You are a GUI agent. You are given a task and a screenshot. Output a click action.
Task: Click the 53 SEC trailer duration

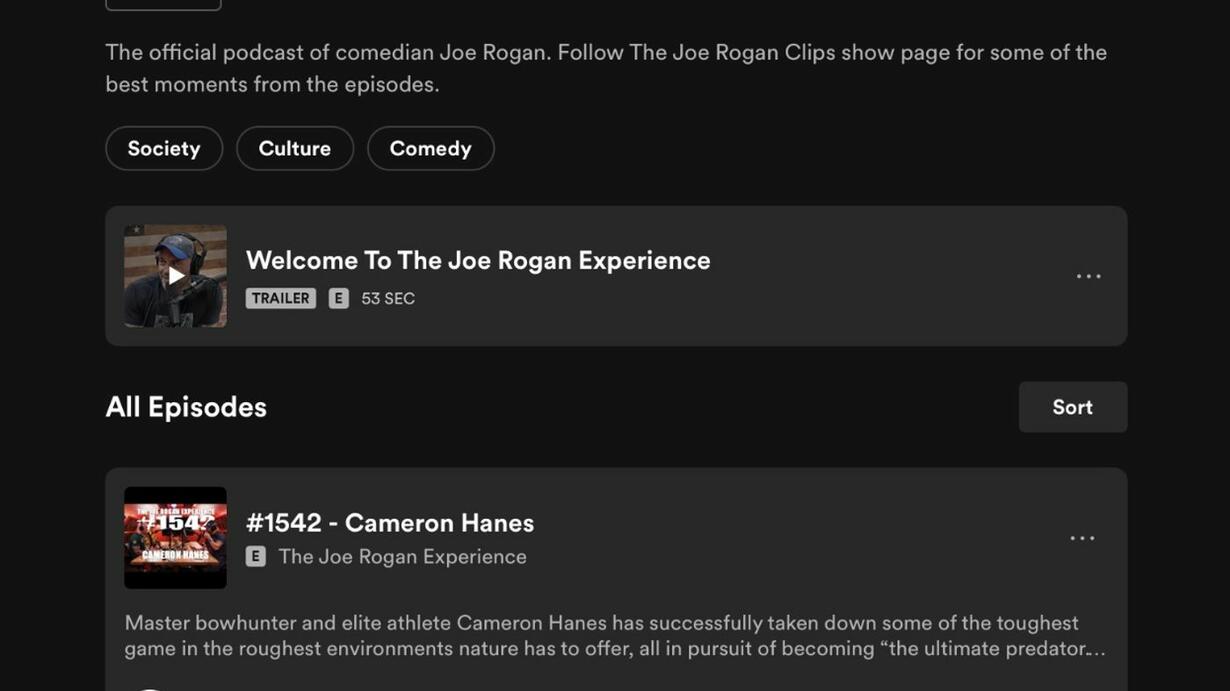(388, 298)
